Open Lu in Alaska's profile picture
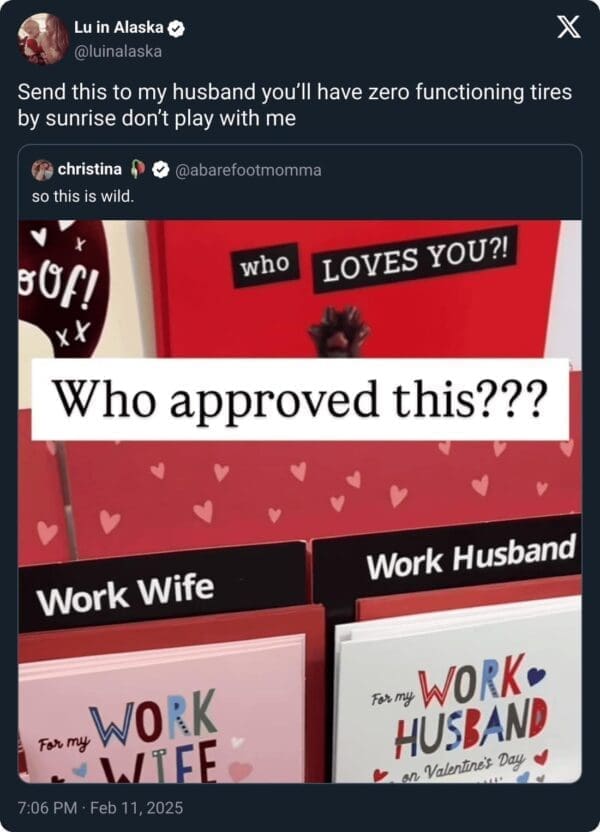Image resolution: width=600 pixels, height=832 pixels. [42, 38]
